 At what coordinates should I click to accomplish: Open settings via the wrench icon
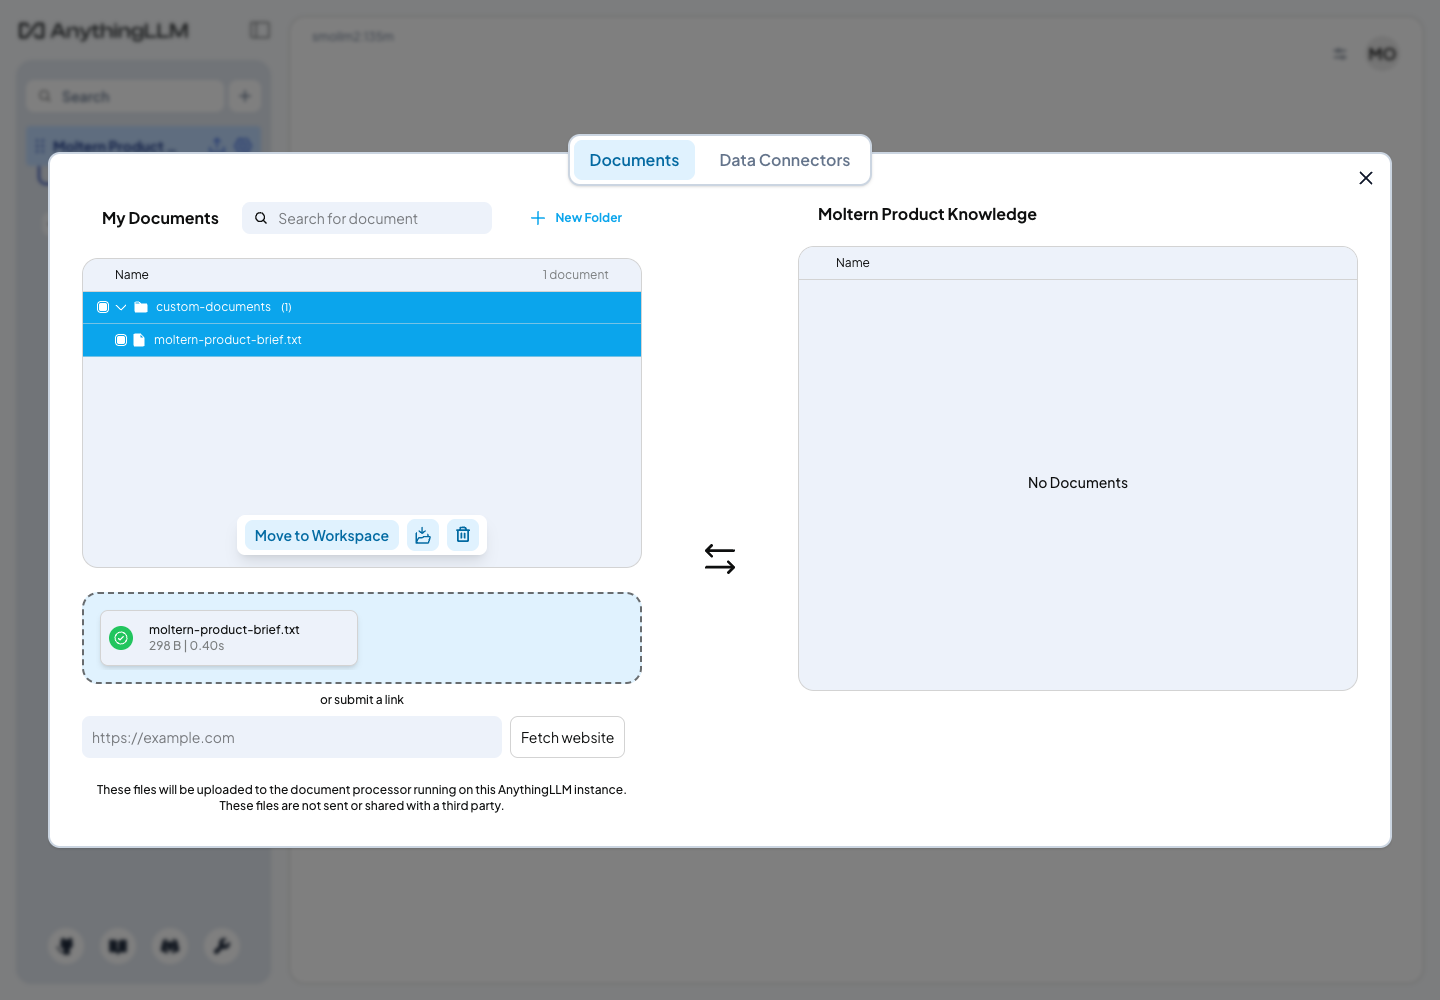coord(222,945)
